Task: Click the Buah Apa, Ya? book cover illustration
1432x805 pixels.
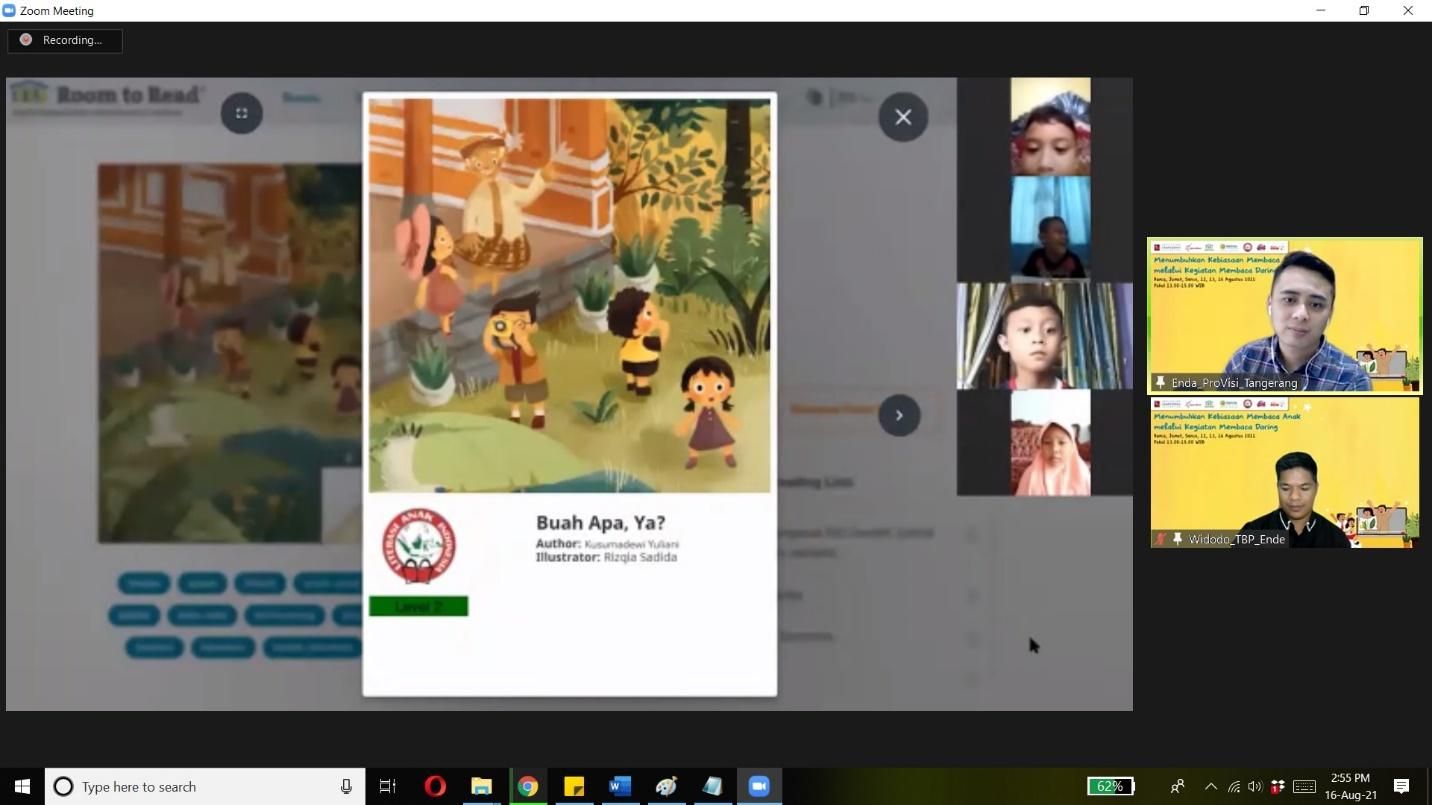Action: click(x=570, y=295)
